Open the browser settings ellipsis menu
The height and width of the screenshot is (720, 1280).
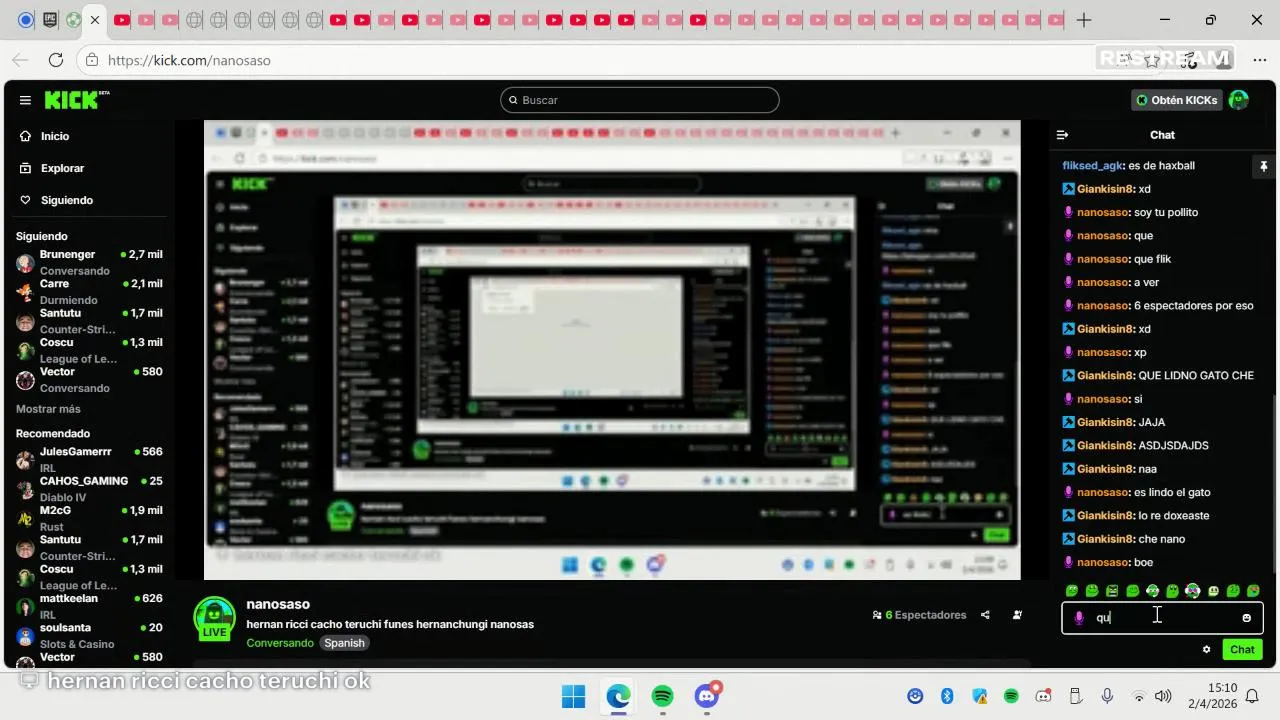click(1259, 60)
